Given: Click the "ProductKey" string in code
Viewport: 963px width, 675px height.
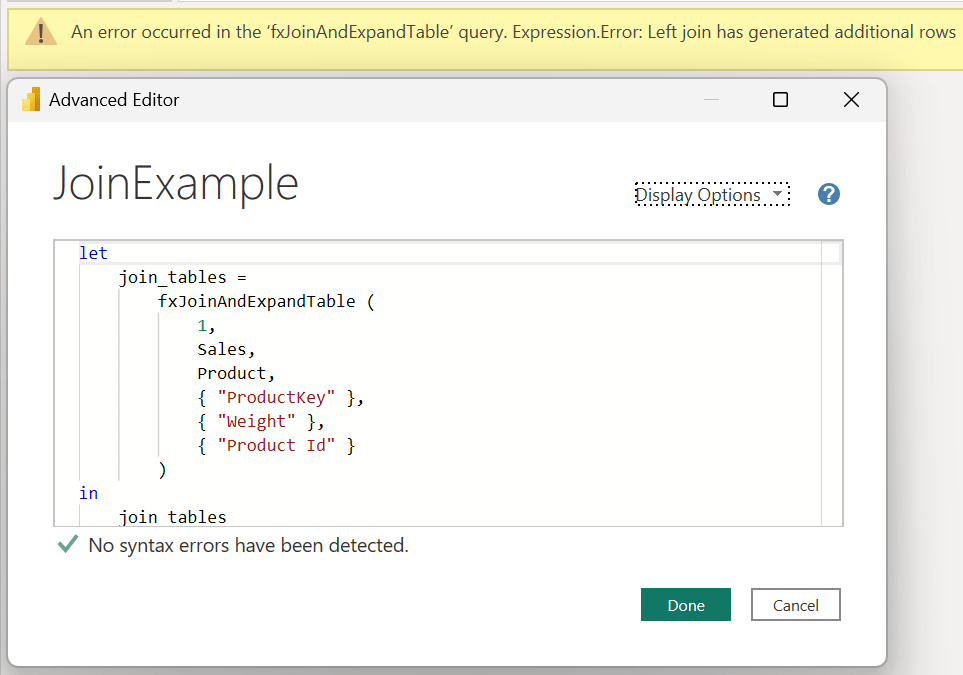Looking at the screenshot, I should pyautogui.click(x=276, y=398).
